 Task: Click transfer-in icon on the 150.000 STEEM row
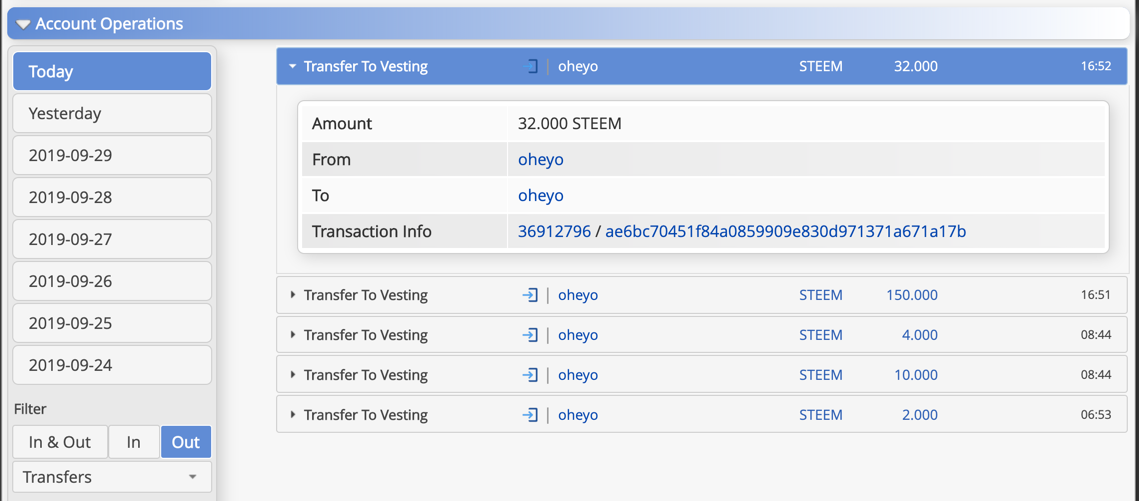[x=530, y=296]
